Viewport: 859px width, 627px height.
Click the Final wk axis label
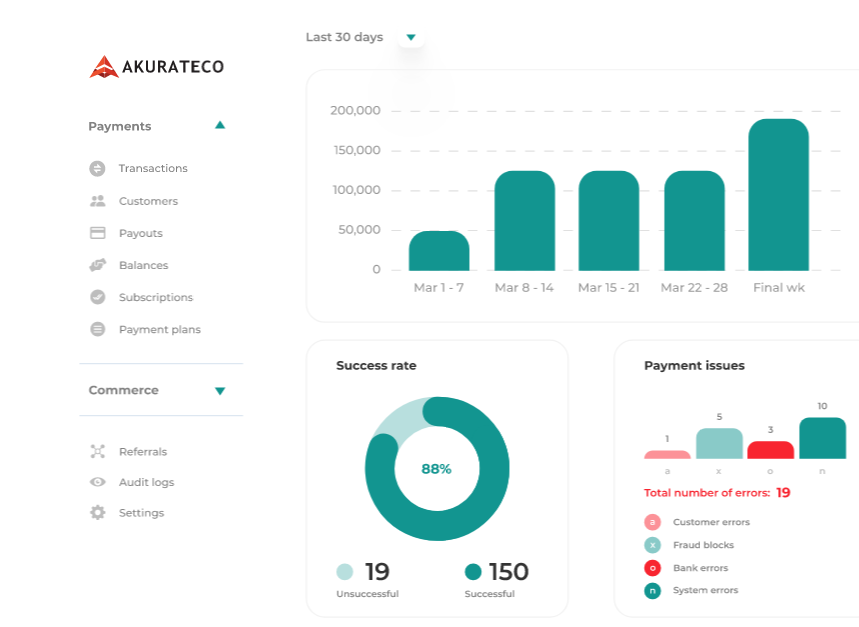tap(778, 287)
